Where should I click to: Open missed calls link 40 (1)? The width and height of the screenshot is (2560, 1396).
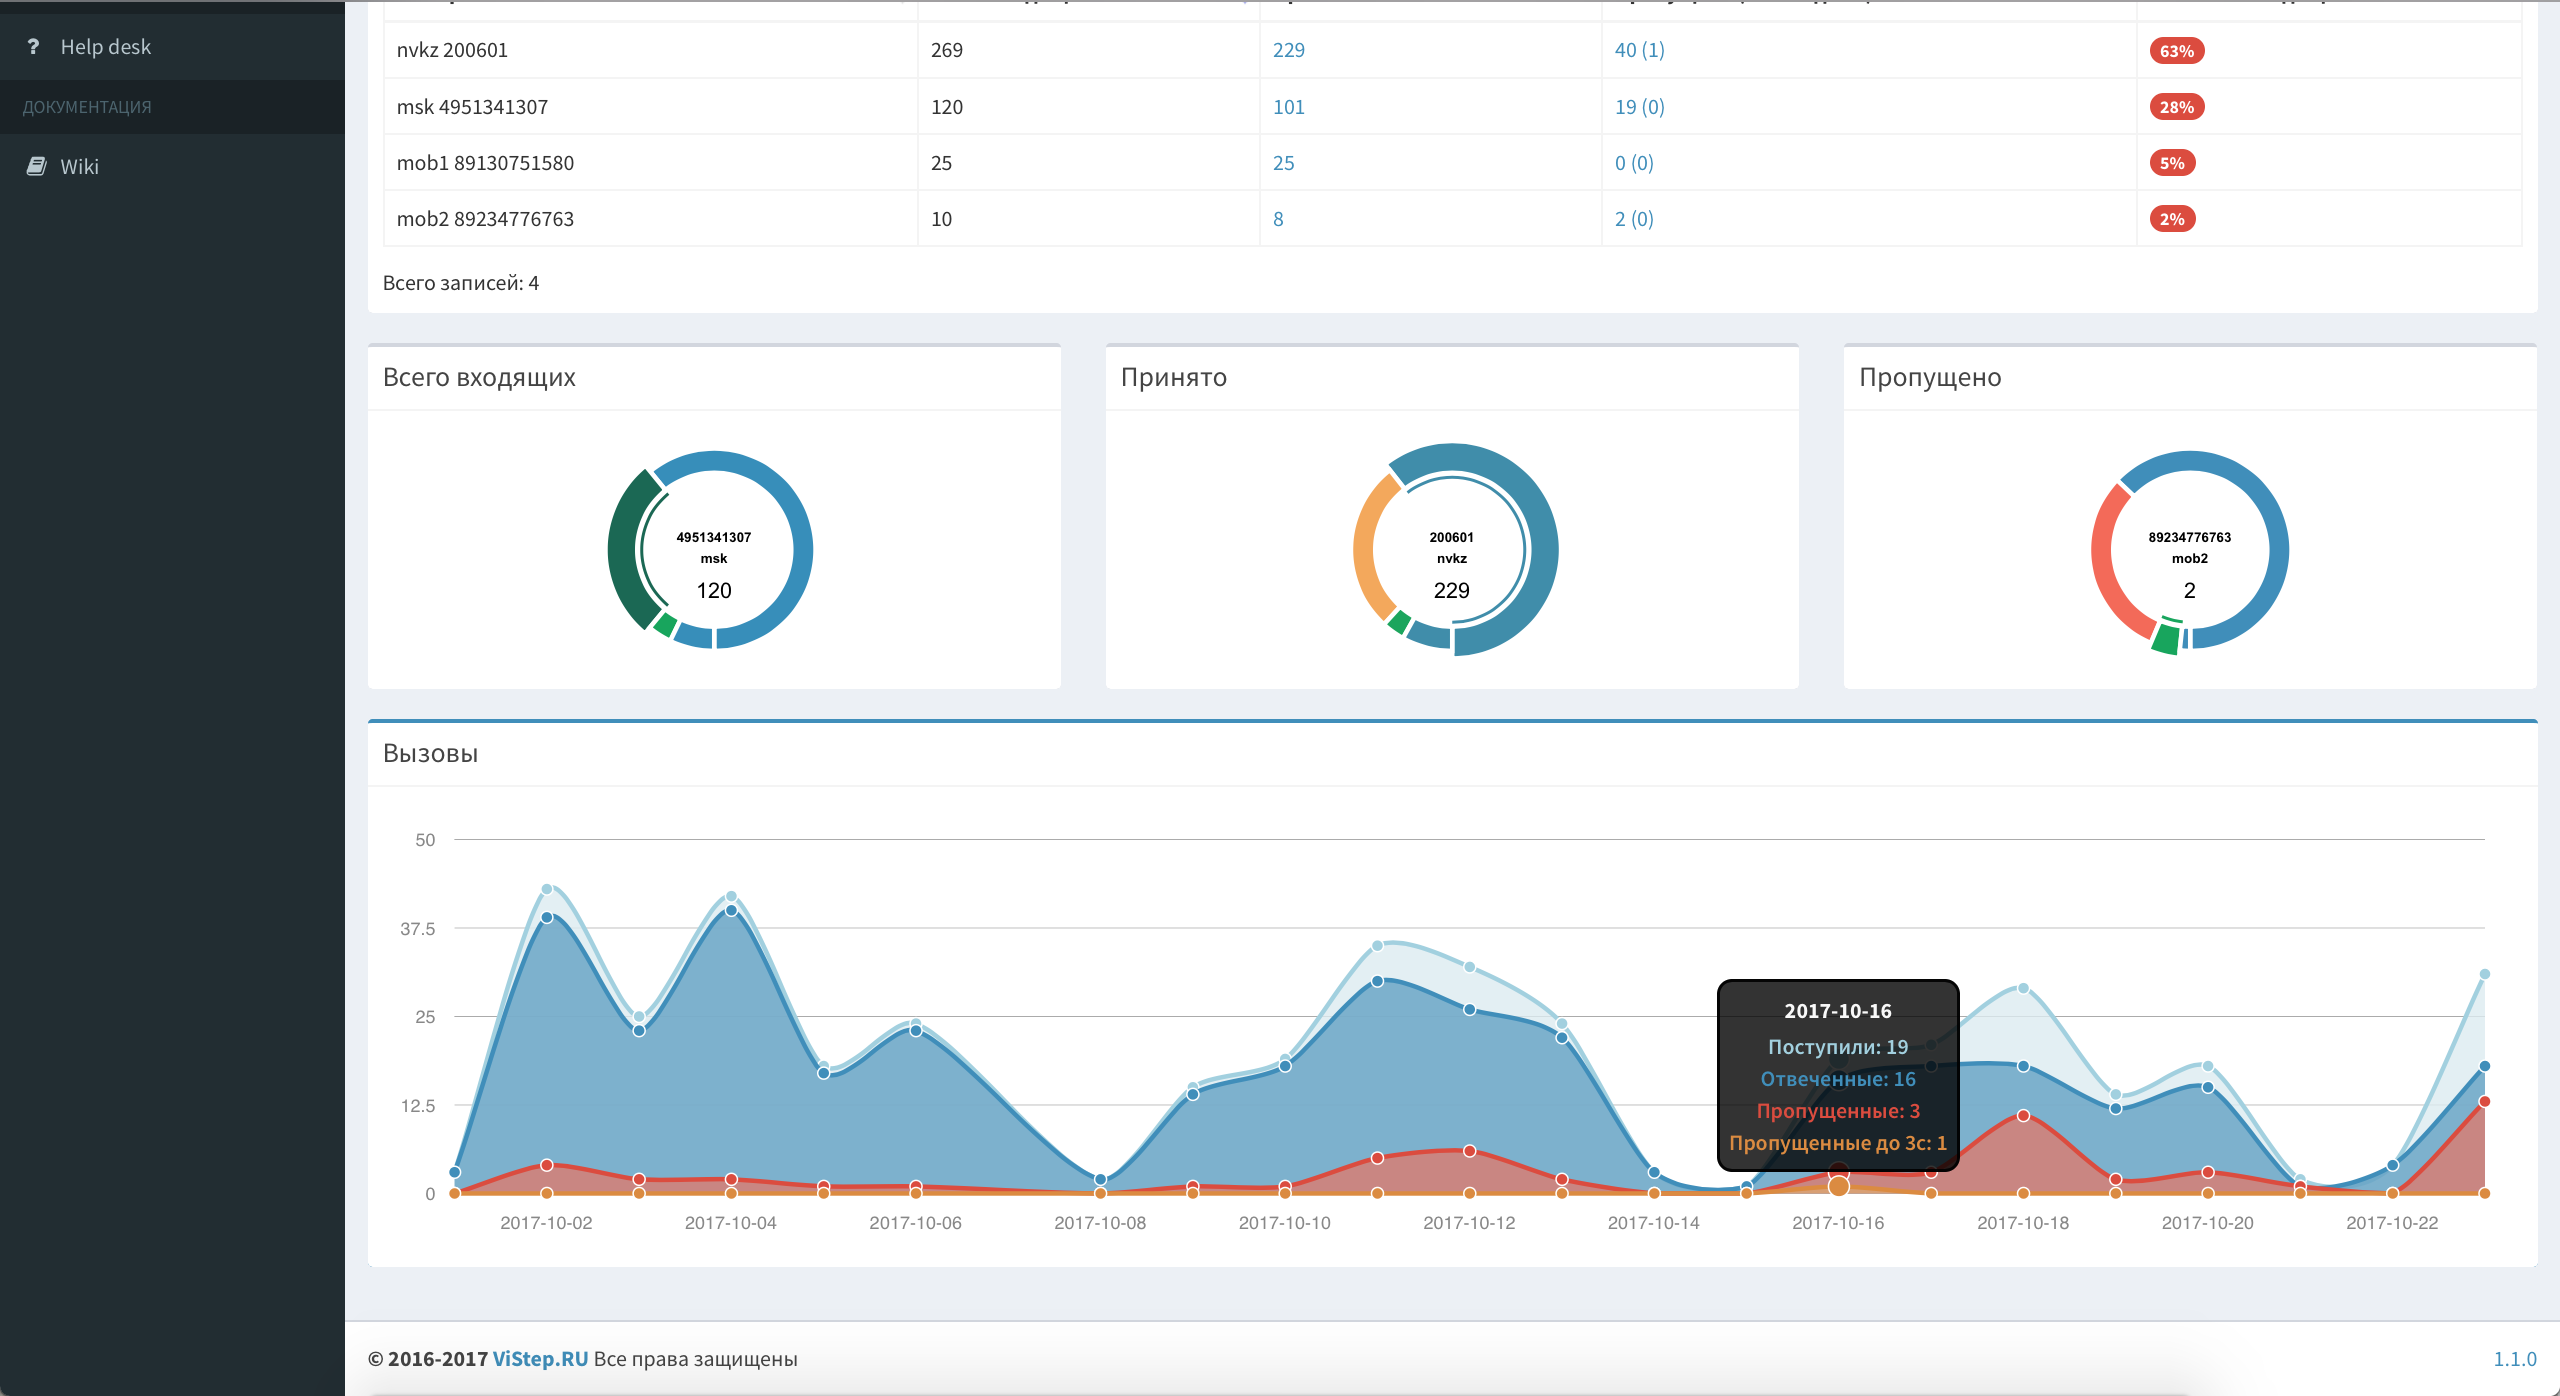[x=1639, y=50]
